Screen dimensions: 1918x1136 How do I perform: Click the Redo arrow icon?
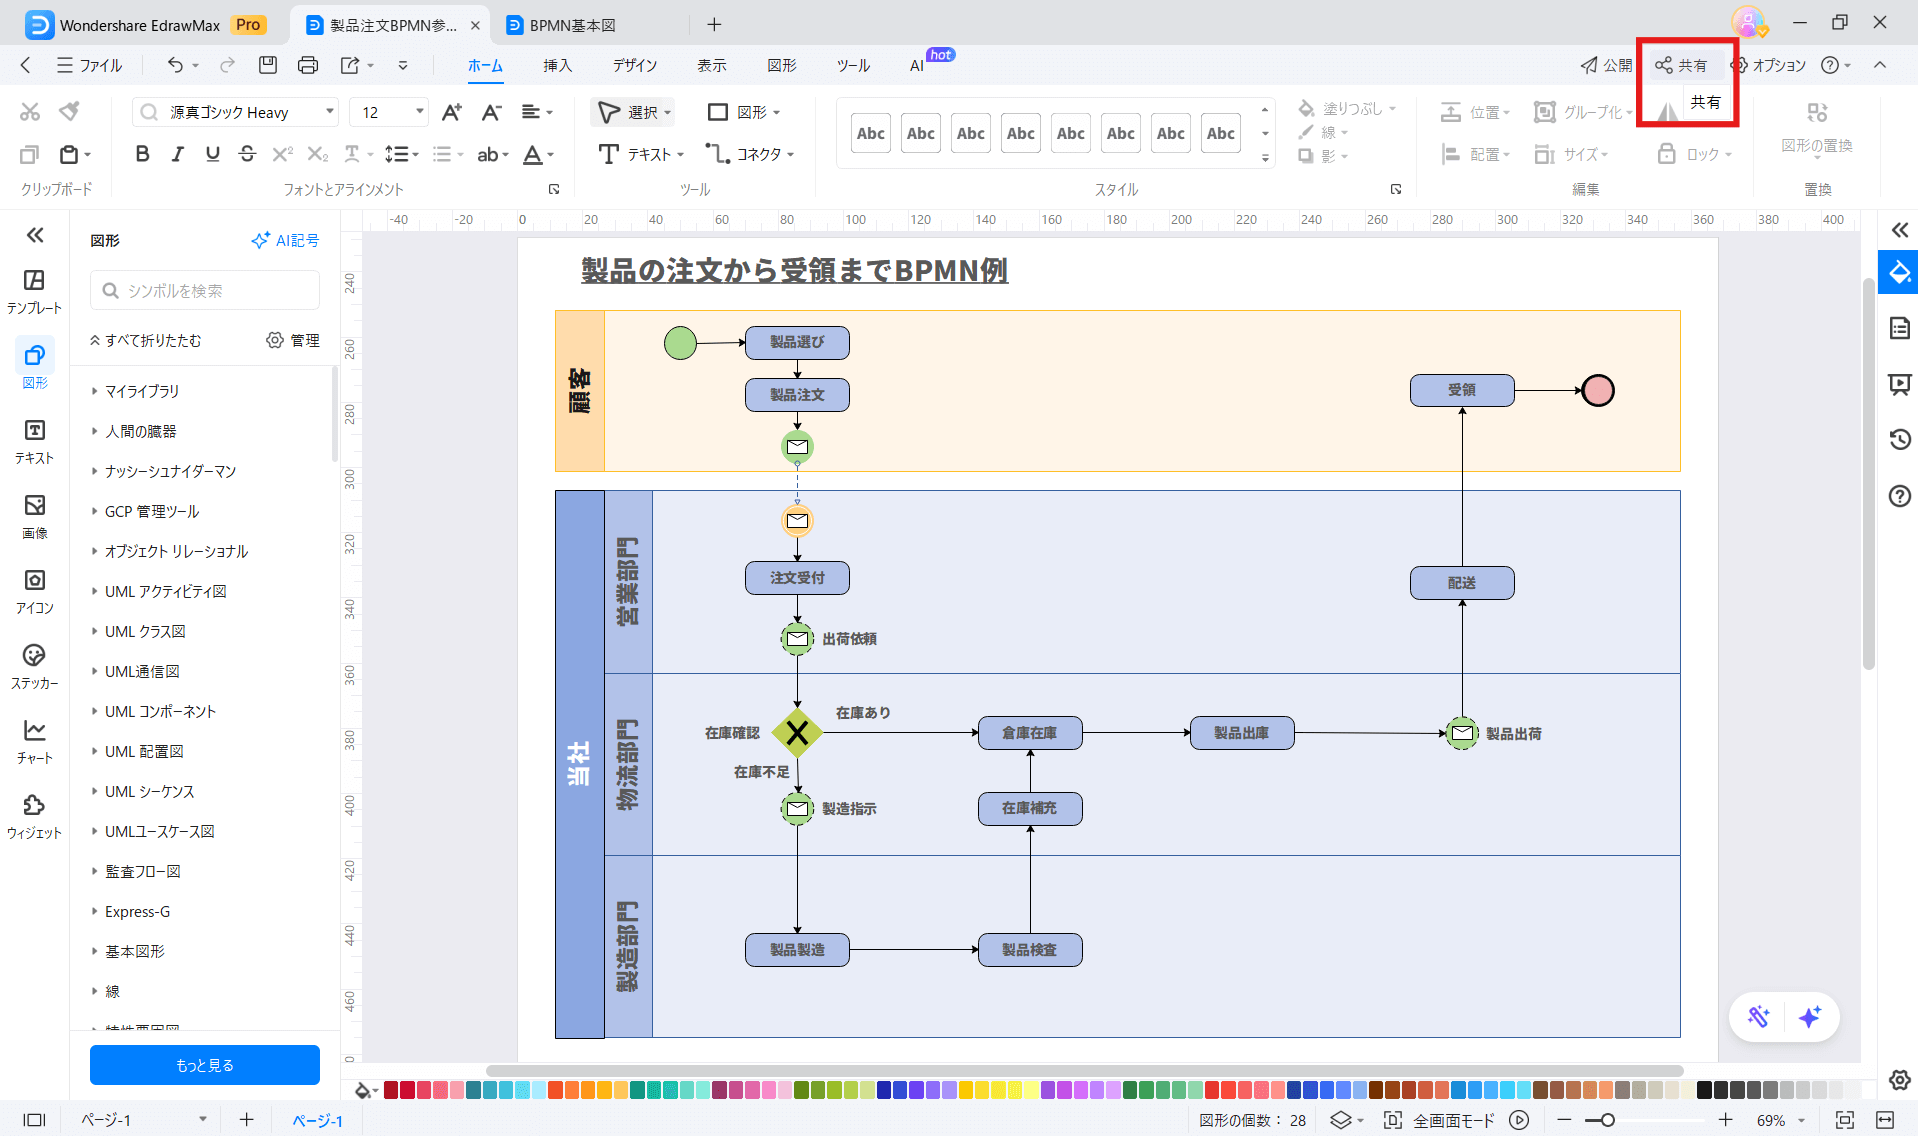[x=227, y=65]
